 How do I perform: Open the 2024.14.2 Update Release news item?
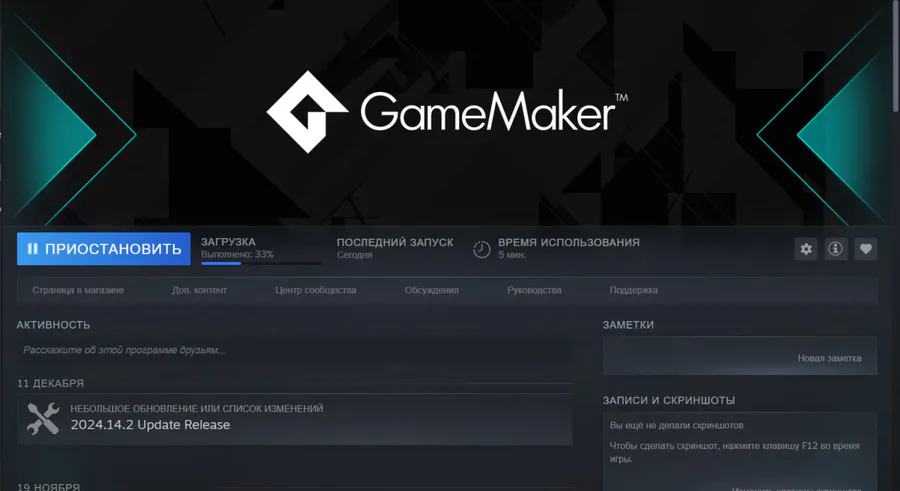[294, 419]
